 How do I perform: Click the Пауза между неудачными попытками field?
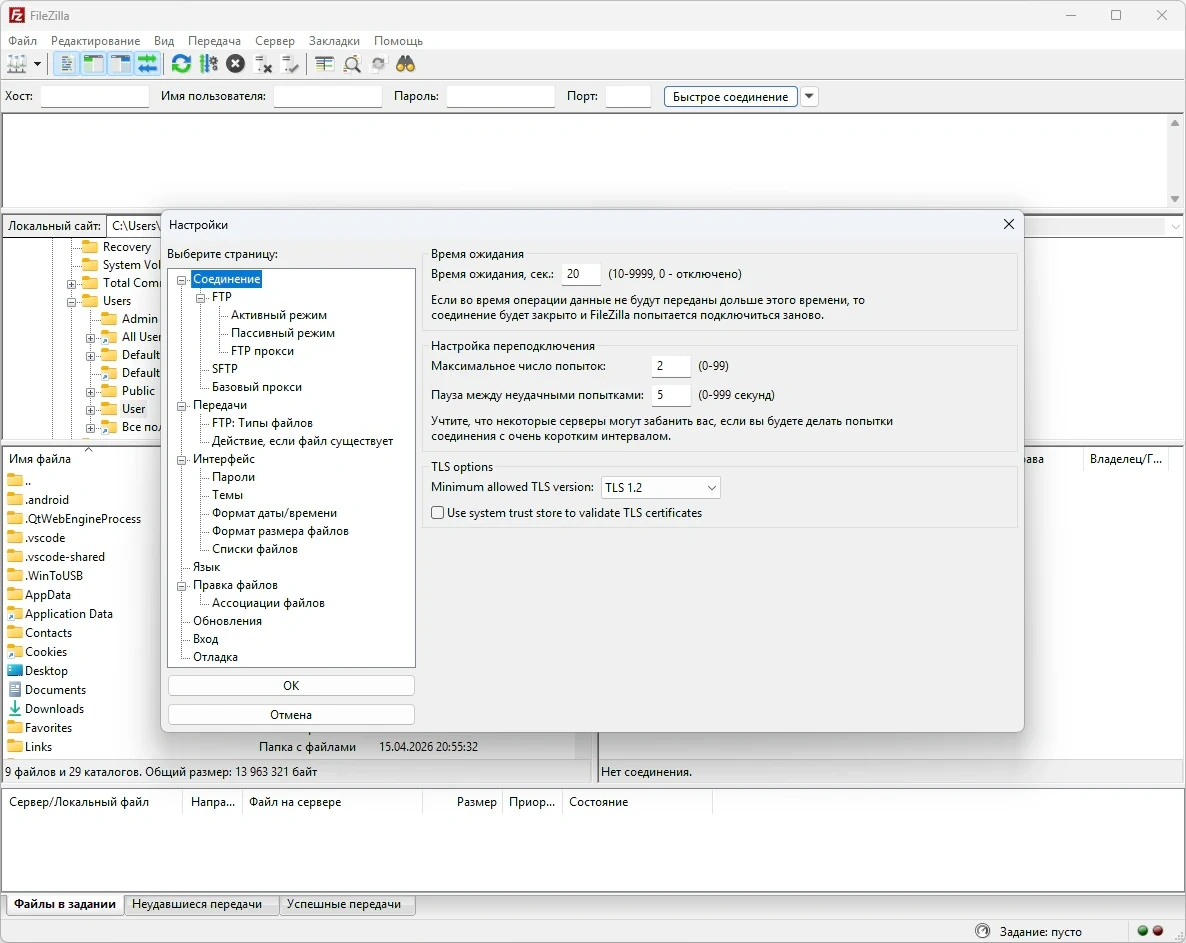[671, 395]
